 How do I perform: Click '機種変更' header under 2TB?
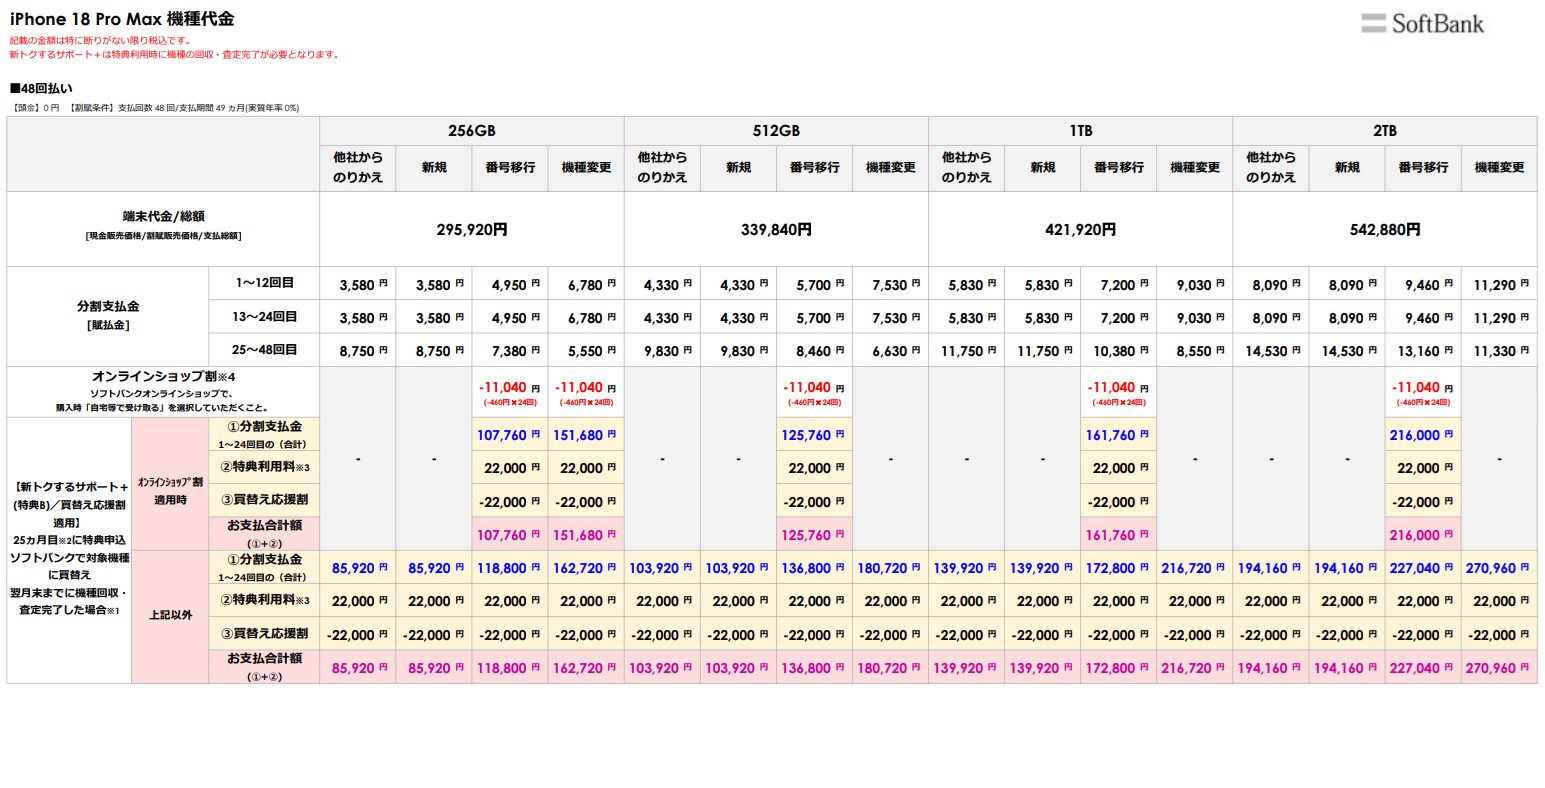1499,168
